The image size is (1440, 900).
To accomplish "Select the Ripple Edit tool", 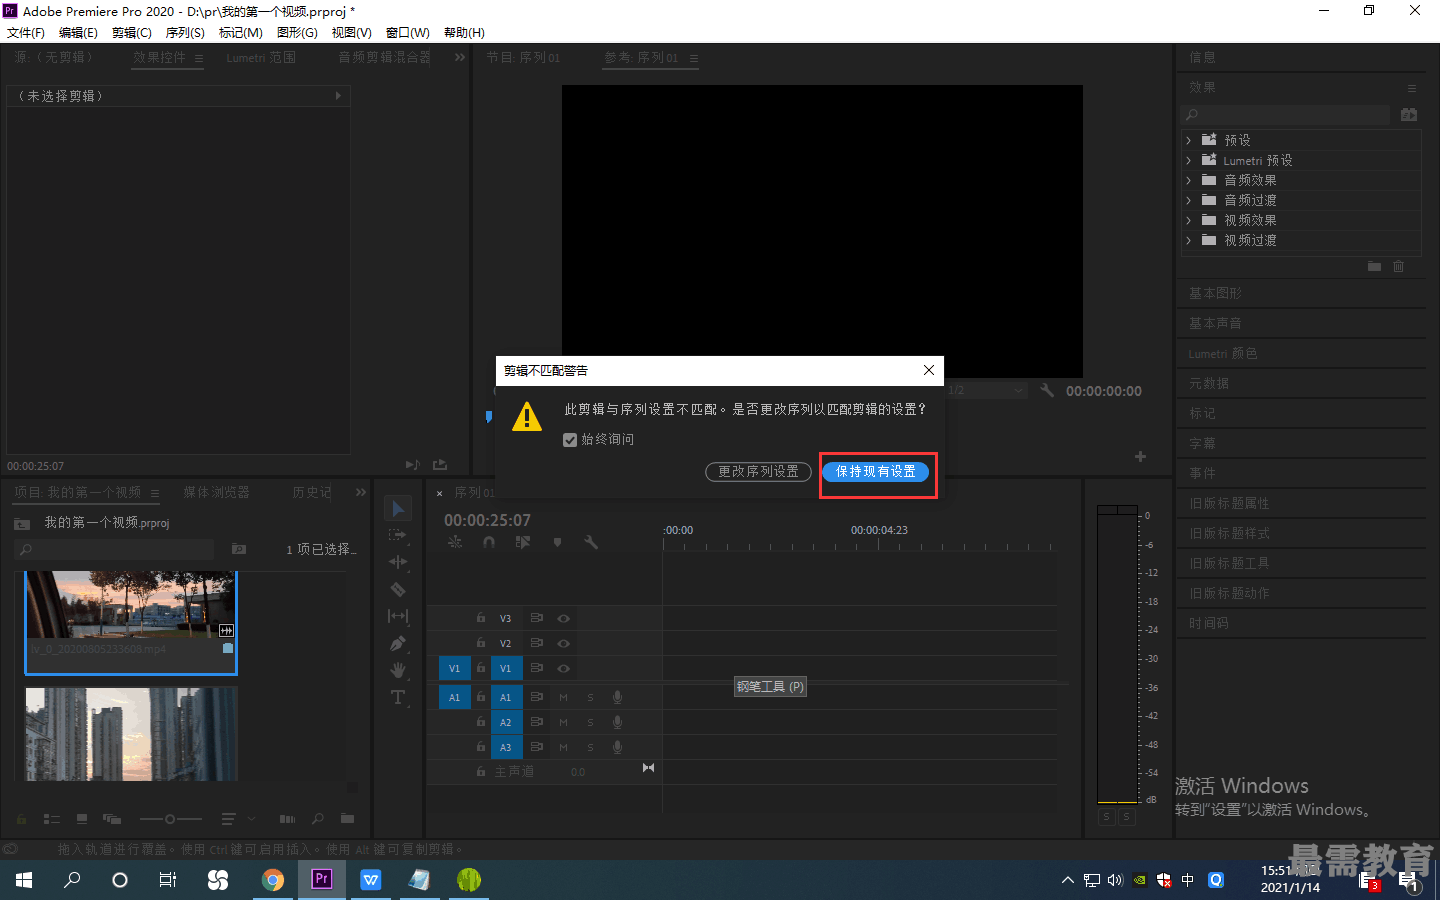I will tap(398, 562).
